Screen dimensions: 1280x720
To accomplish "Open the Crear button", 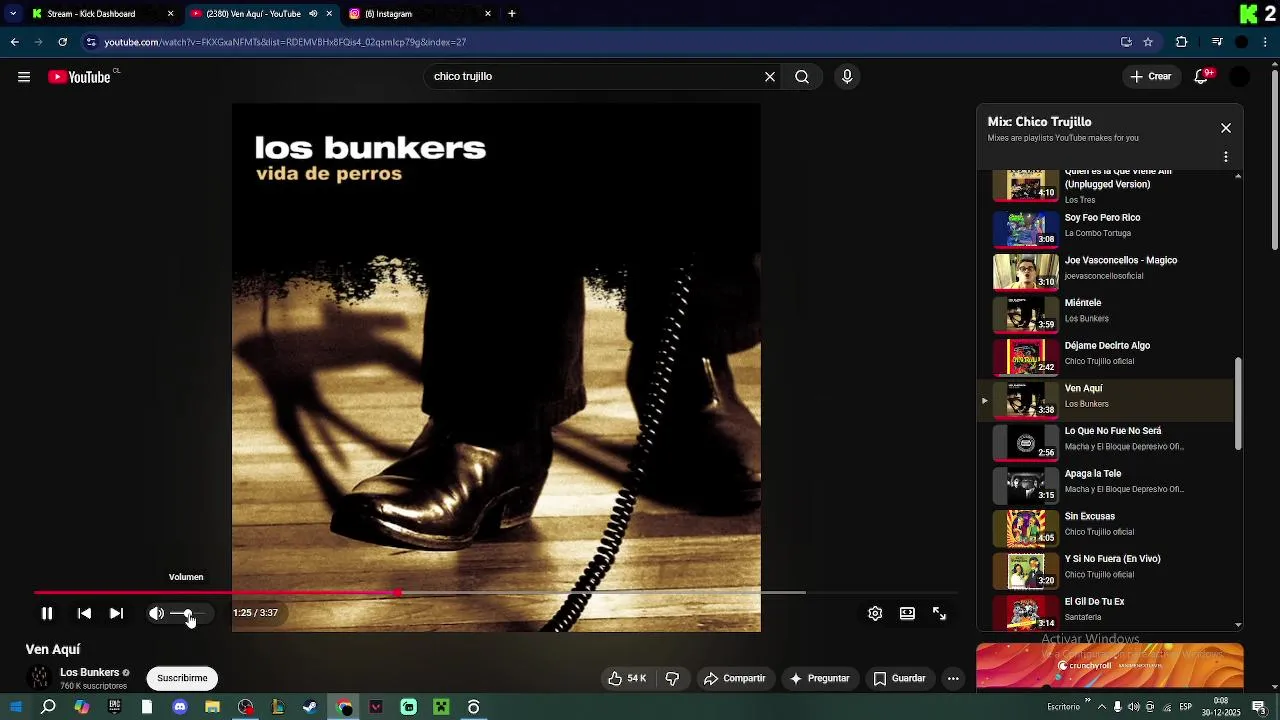I will 1151,77.
